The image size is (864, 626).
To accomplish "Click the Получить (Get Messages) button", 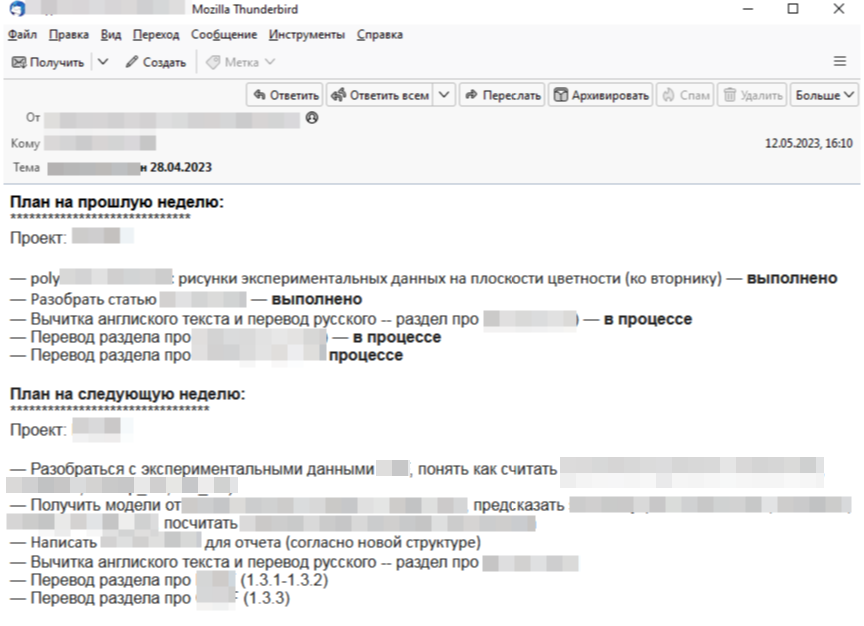I will pyautogui.click(x=48, y=62).
